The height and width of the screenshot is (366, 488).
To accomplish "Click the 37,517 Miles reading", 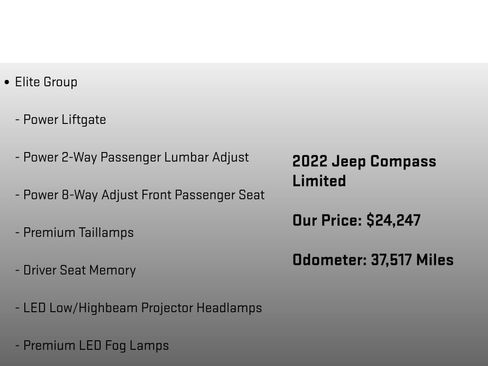I will (412, 260).
